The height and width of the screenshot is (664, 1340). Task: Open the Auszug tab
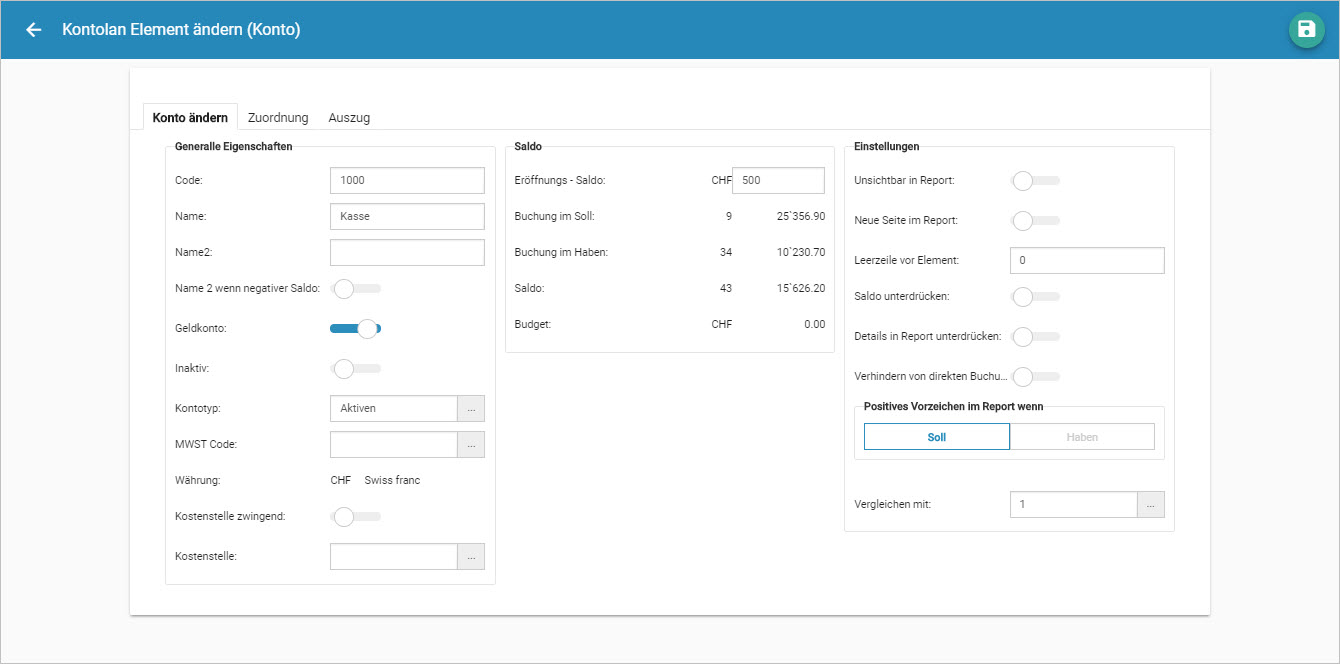point(349,118)
